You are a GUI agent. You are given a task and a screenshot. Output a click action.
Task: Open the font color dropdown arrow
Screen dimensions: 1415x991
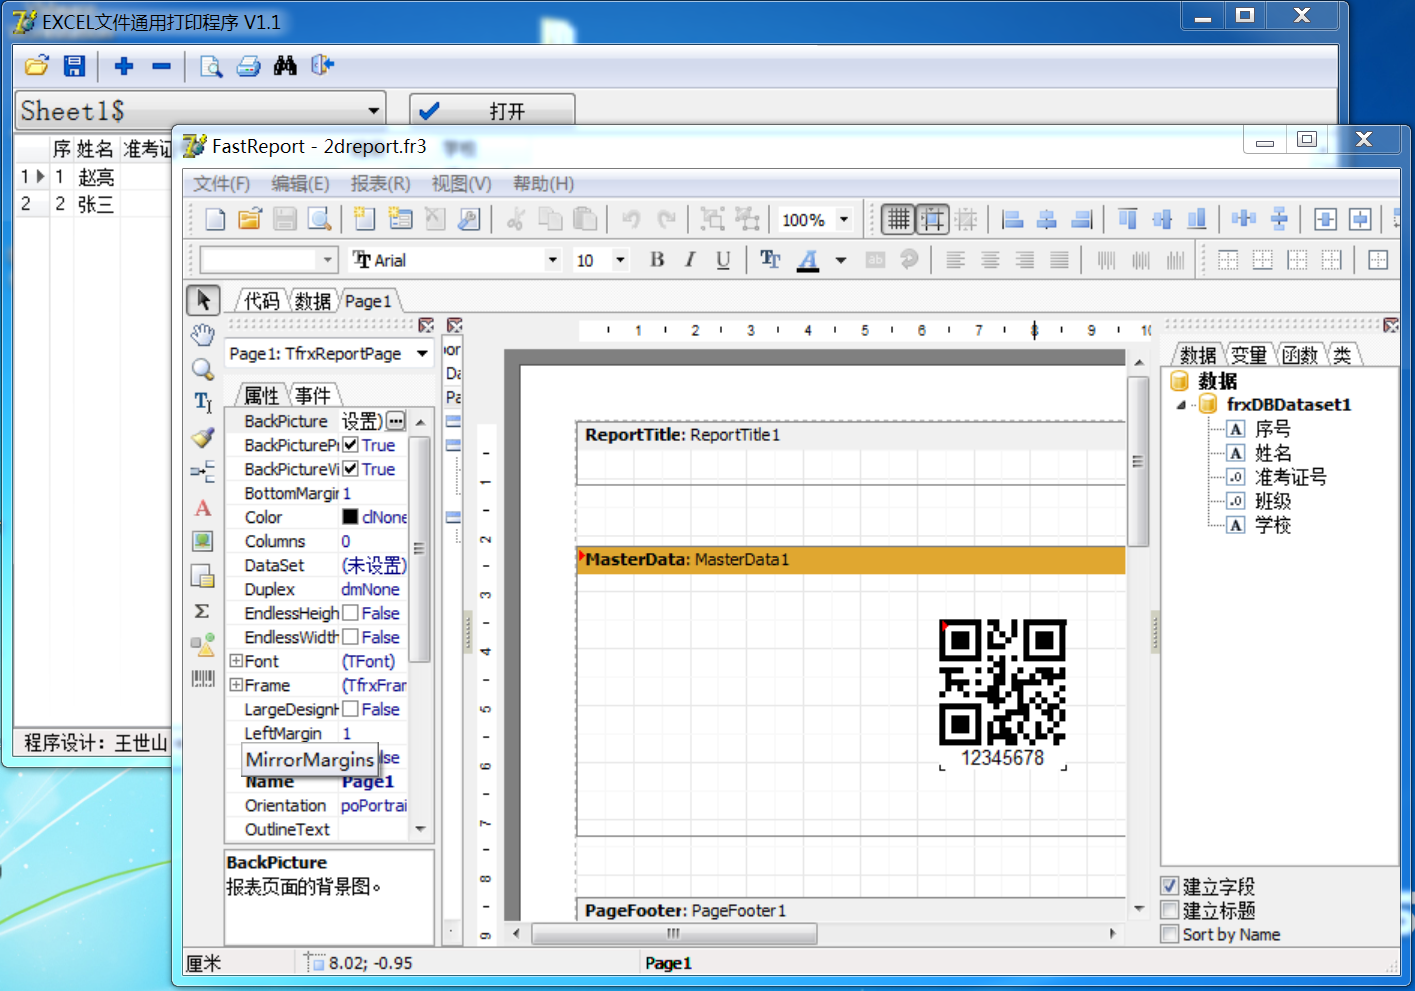click(x=840, y=260)
